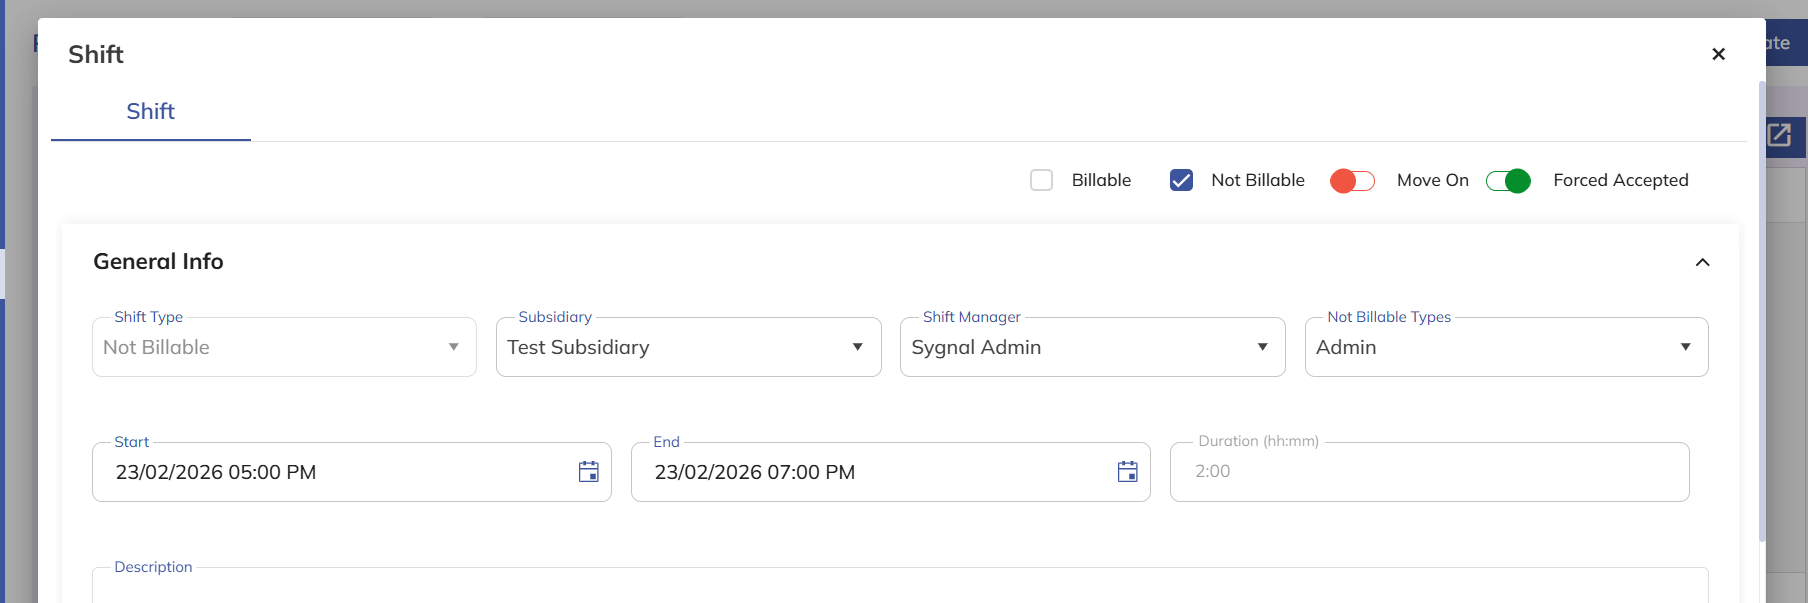Click the open-in-new-window icon behind dialog
The height and width of the screenshot is (603, 1808).
[1780, 135]
